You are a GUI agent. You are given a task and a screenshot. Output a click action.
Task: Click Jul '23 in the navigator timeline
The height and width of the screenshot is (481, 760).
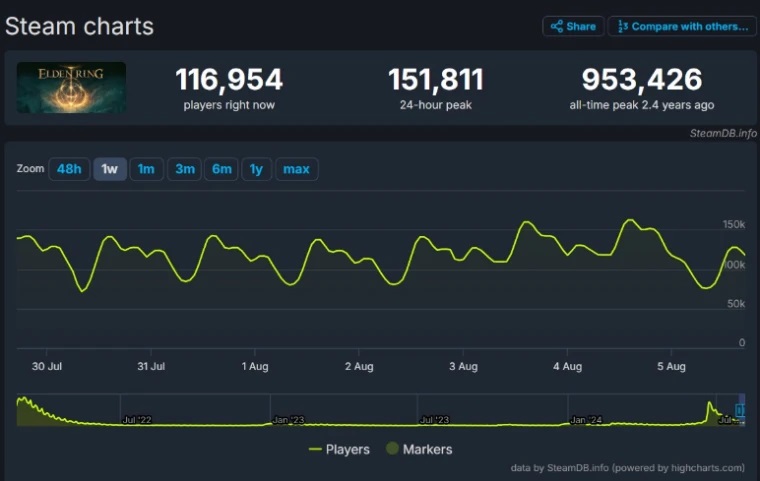pos(434,419)
